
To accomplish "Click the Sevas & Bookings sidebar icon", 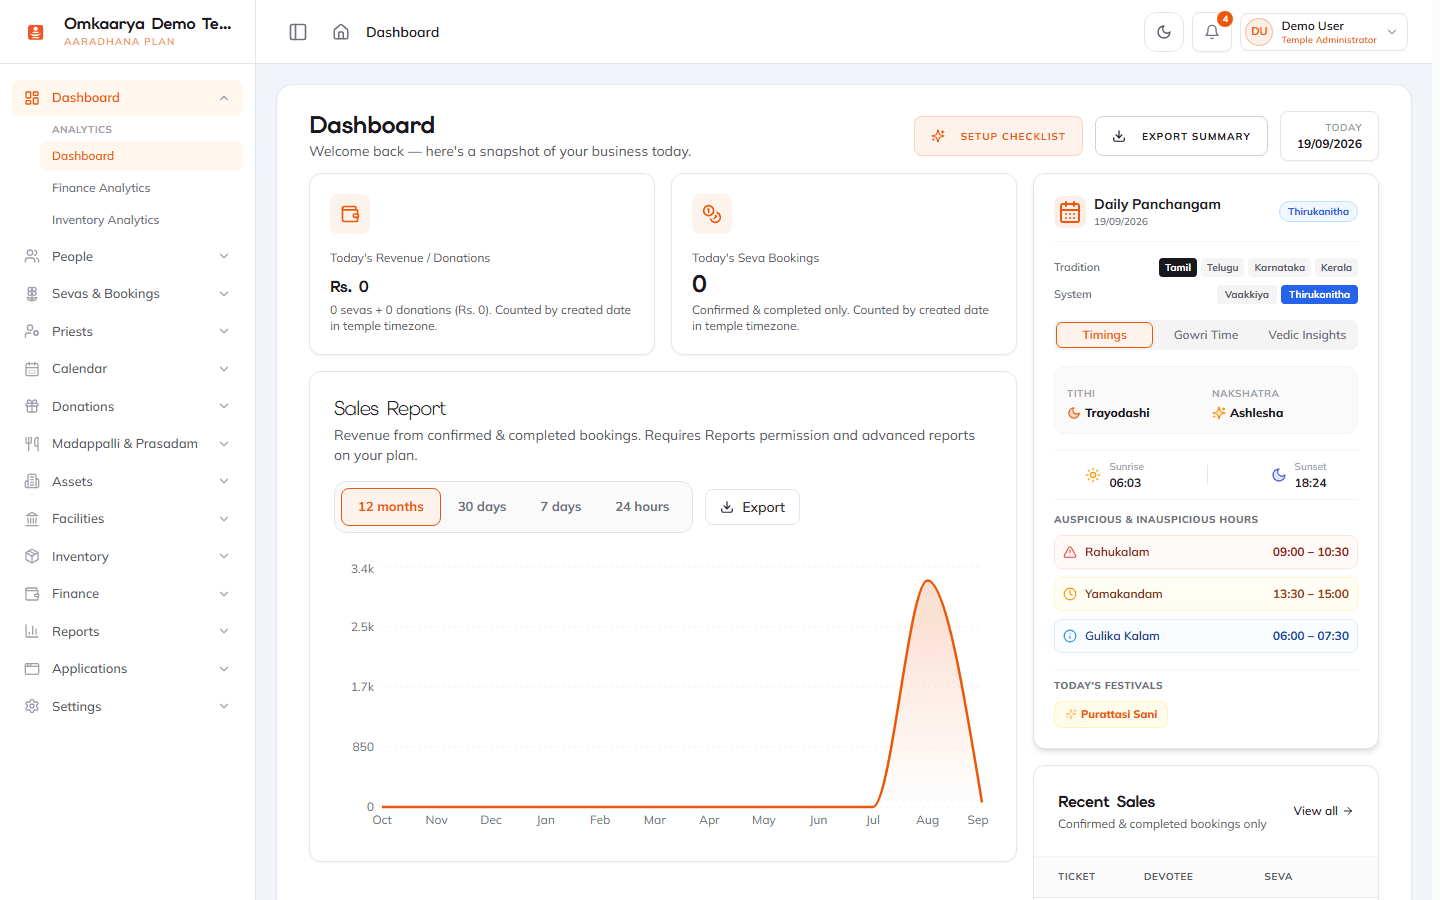I will (x=32, y=294).
